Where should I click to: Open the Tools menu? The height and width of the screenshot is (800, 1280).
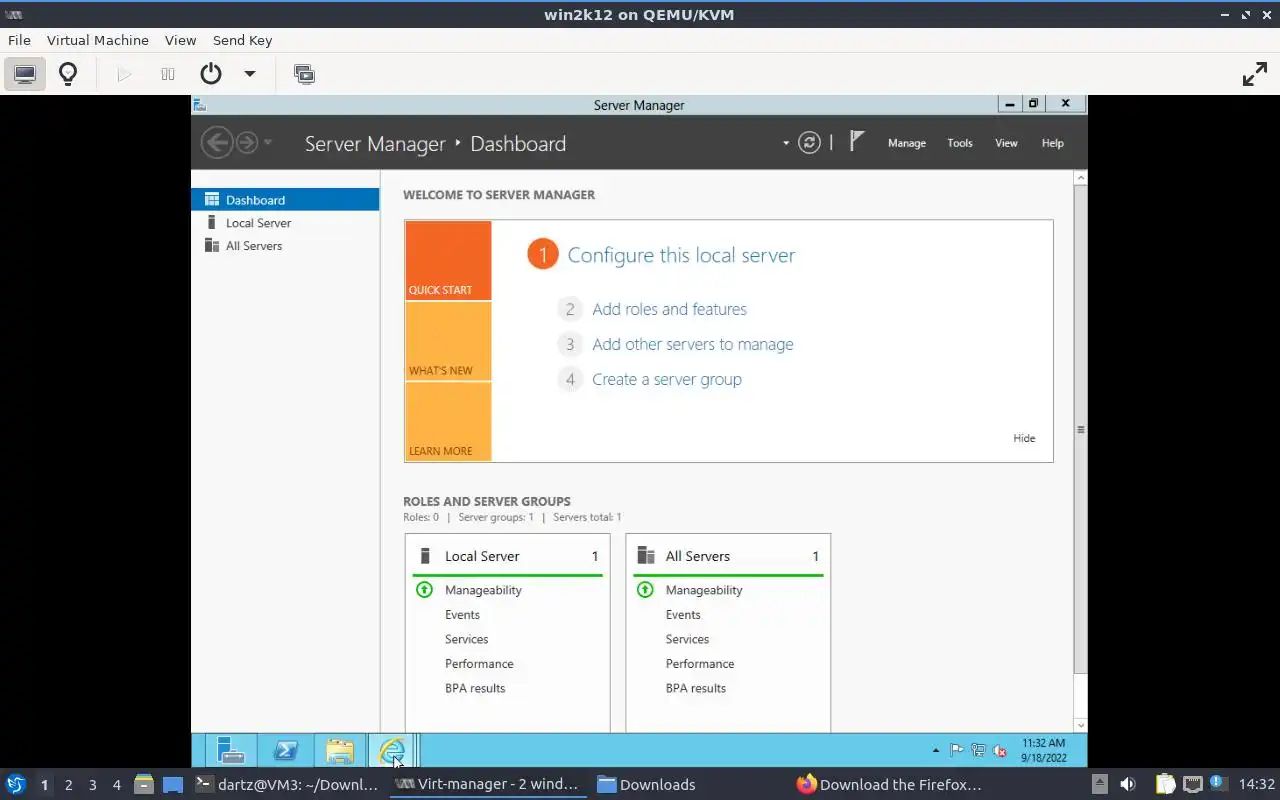click(960, 143)
